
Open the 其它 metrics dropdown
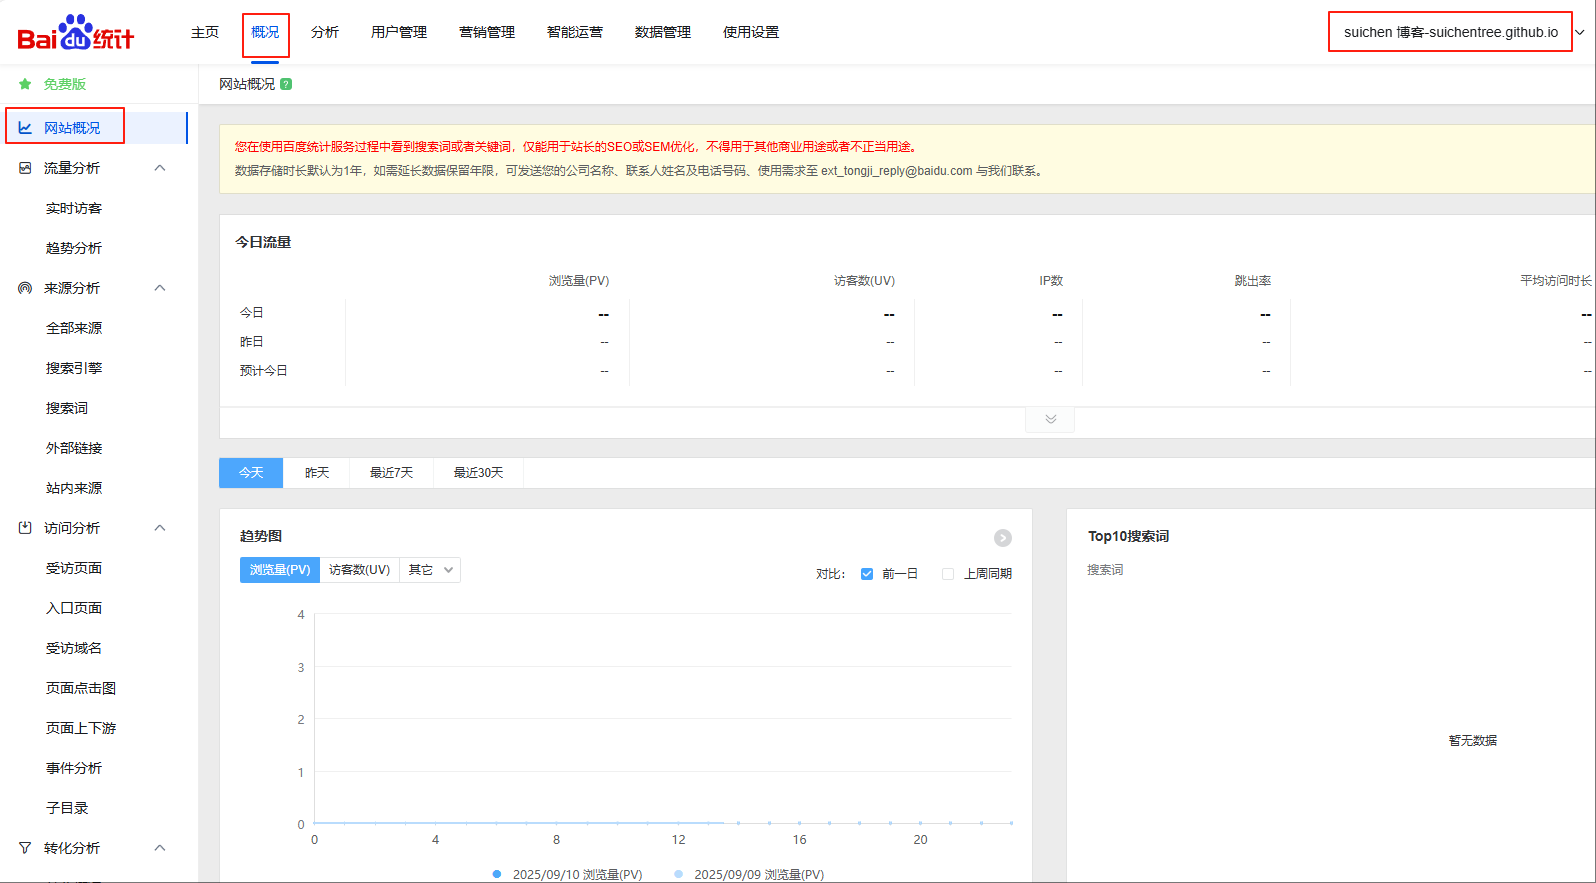point(430,570)
